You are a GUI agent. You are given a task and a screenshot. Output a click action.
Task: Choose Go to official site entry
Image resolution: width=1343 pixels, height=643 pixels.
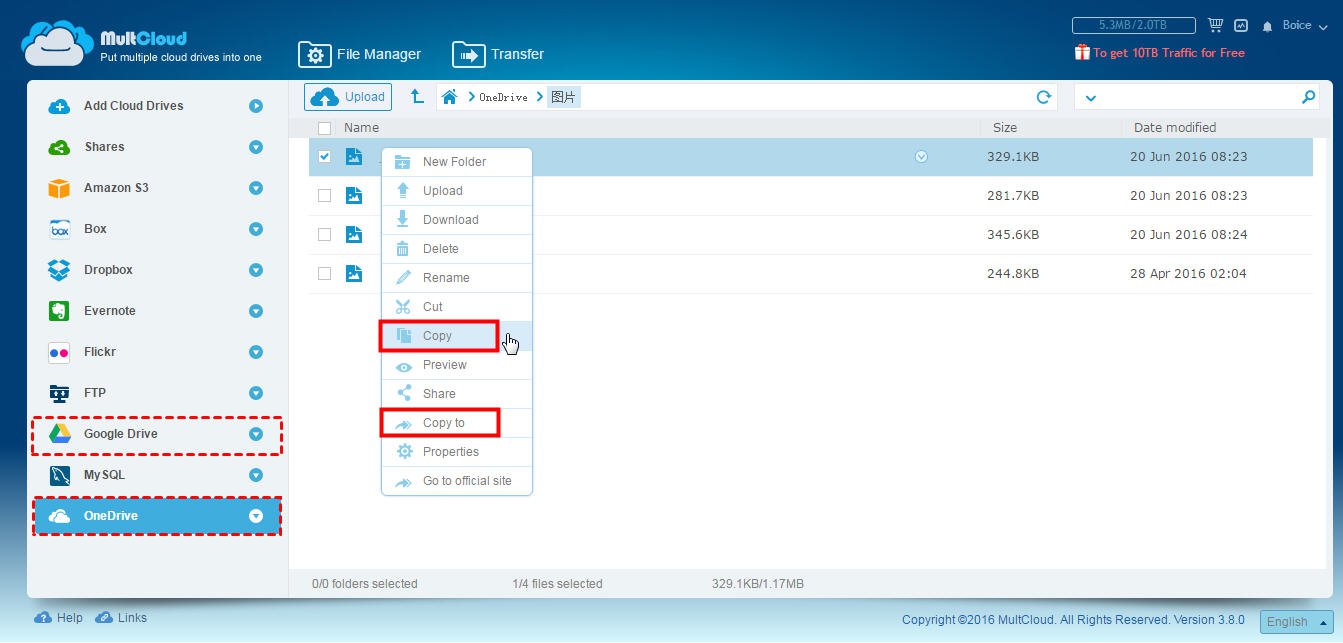pos(457,481)
